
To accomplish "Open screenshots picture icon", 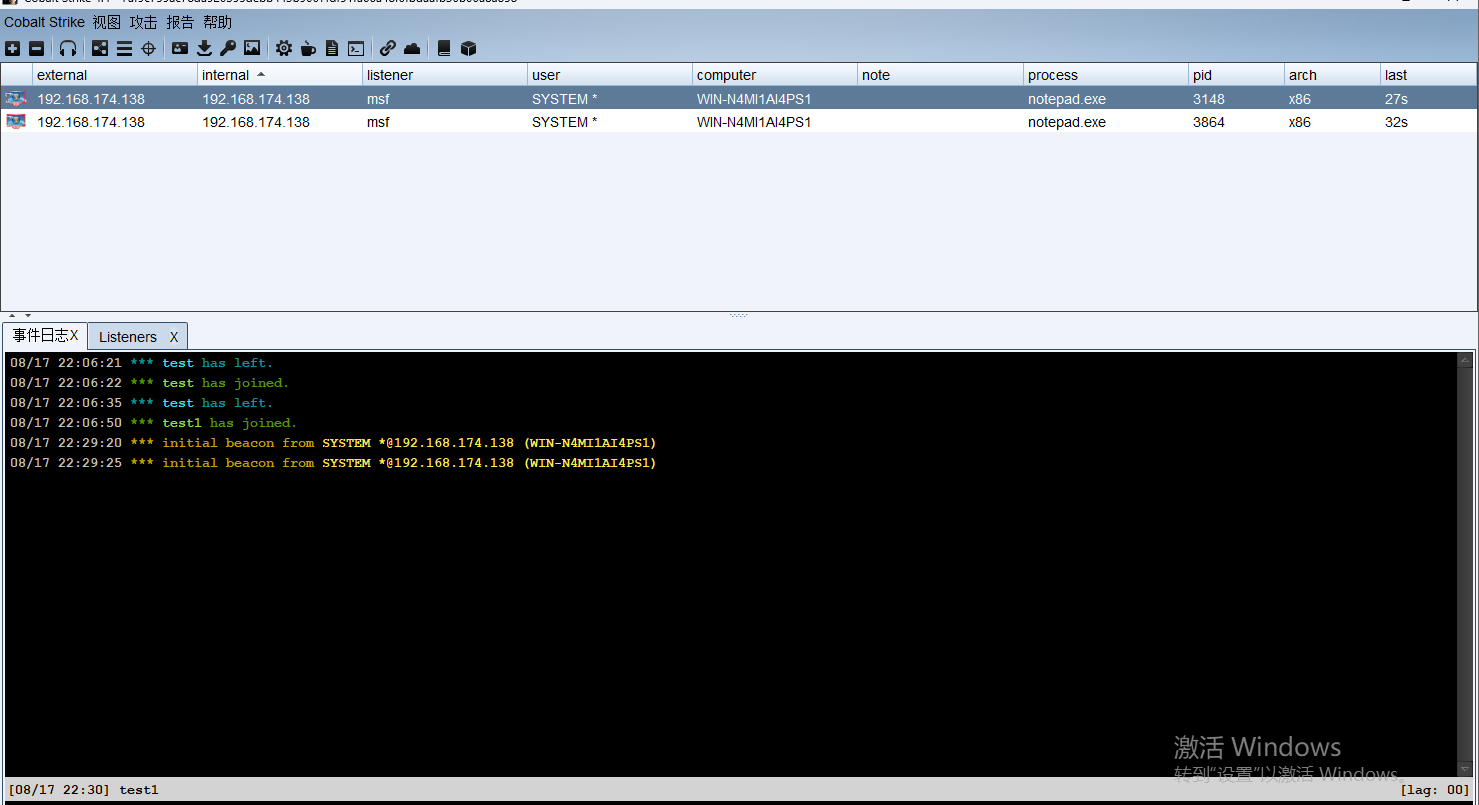I will point(252,48).
